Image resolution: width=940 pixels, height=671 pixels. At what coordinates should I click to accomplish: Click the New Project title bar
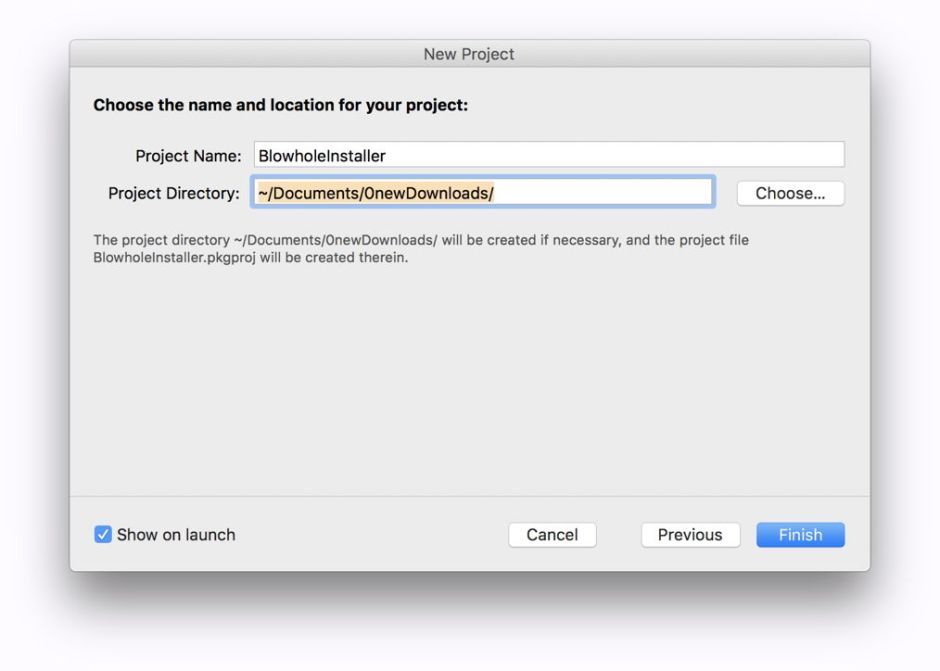click(x=470, y=54)
